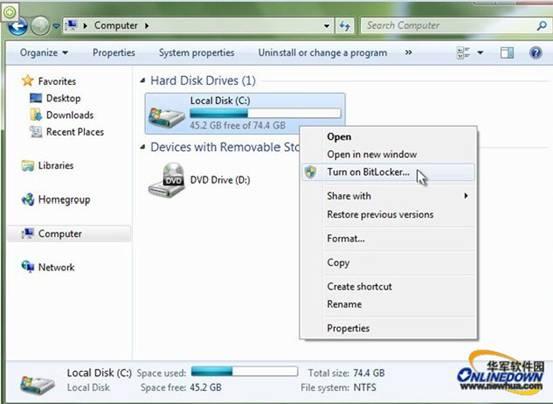Click Uninstall or change a program

pyautogui.click(x=322, y=53)
